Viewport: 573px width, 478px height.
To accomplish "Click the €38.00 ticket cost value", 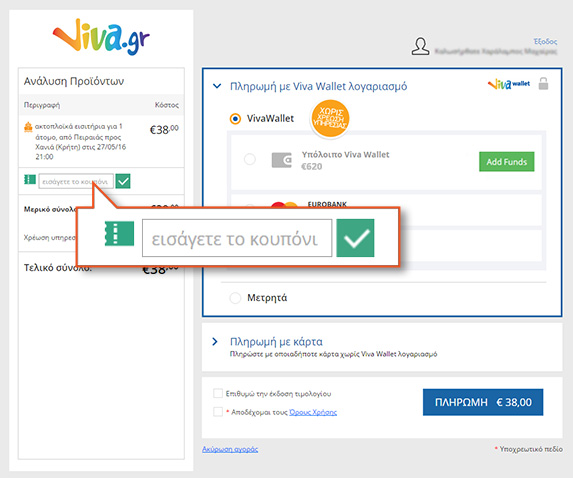I will click(164, 129).
